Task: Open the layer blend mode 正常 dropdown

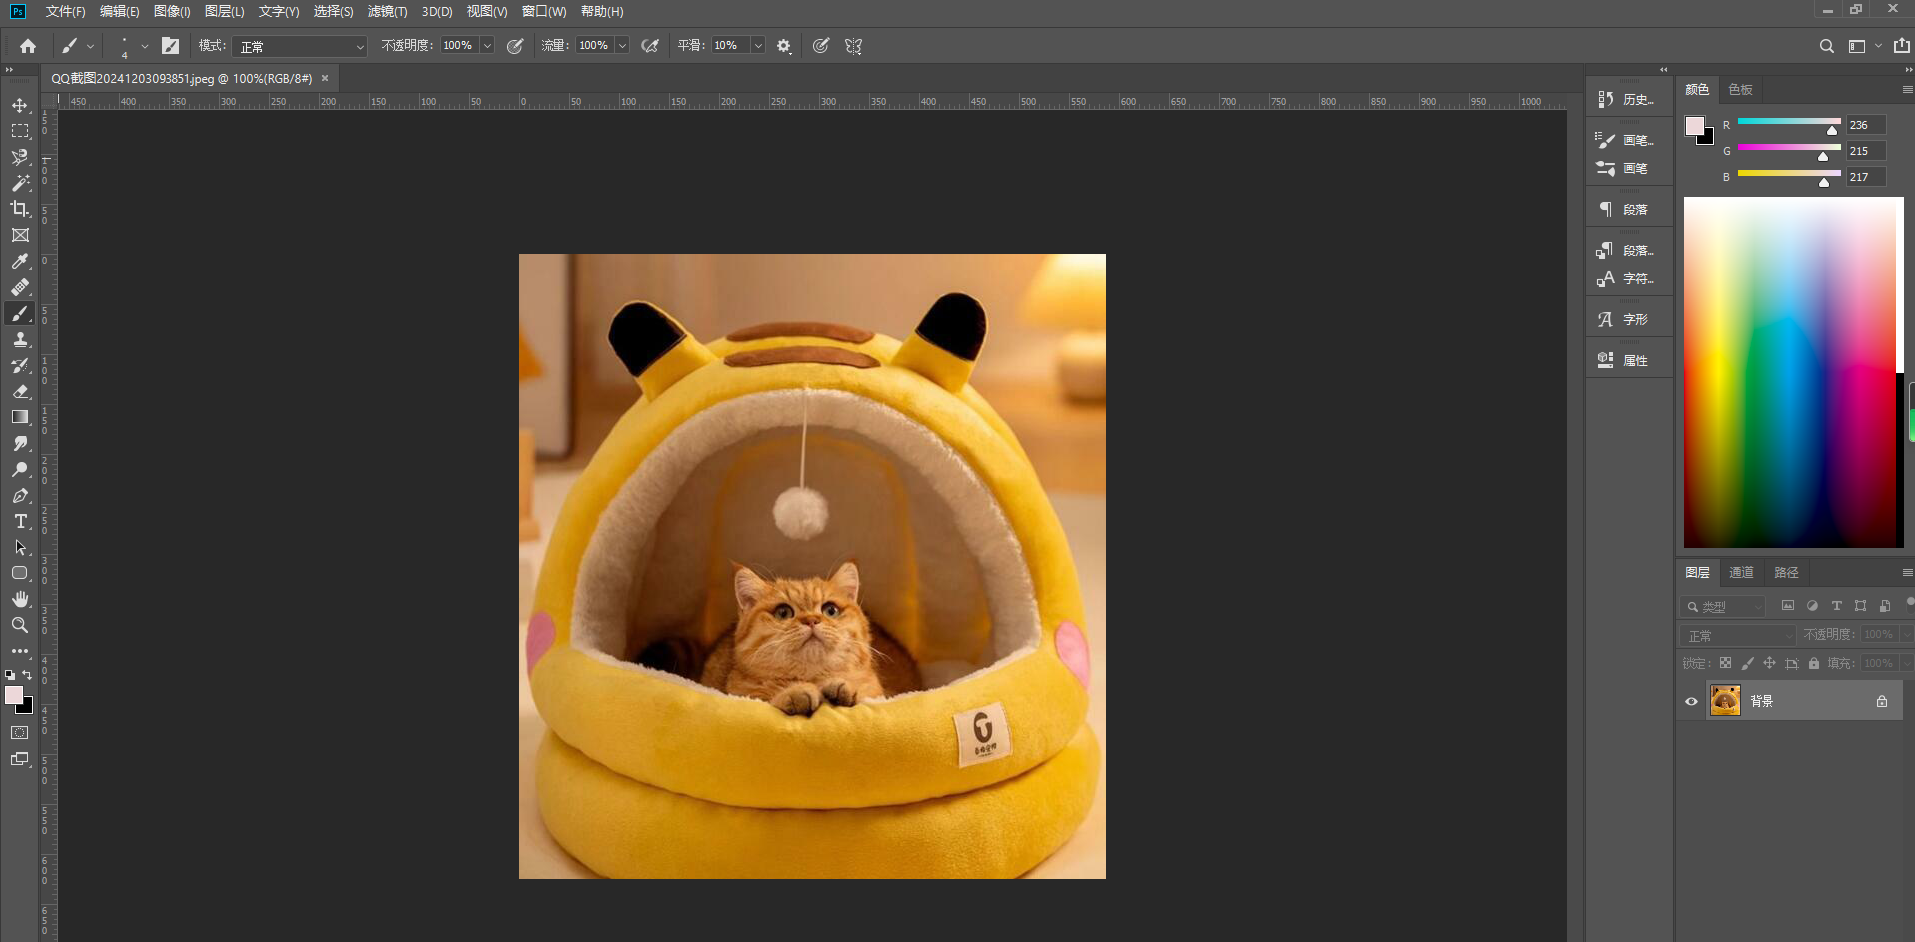Action: point(1739,635)
